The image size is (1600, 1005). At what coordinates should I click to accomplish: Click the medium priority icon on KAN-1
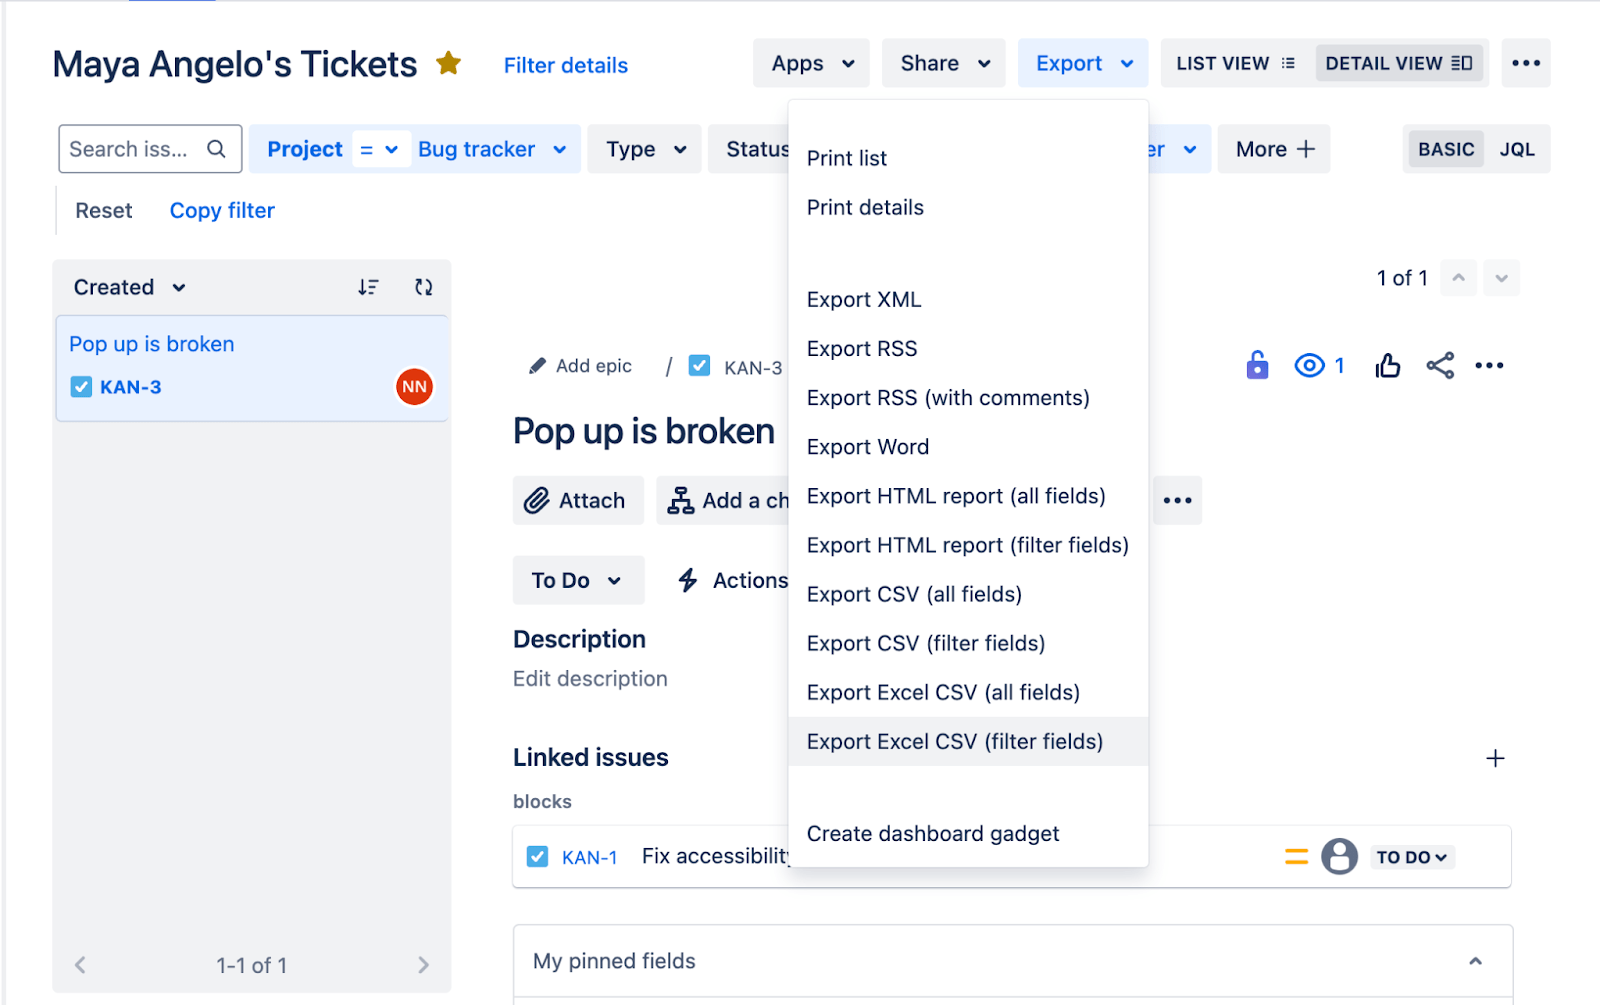click(x=1296, y=856)
